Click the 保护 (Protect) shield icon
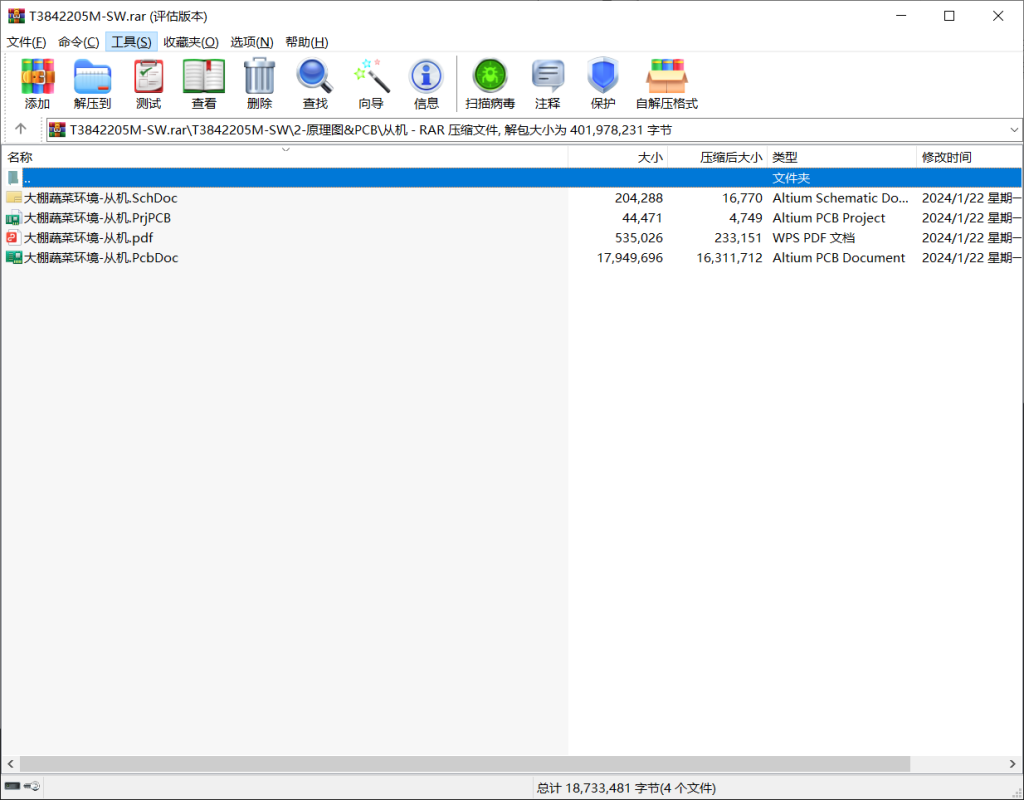1024x800 pixels. 603,83
